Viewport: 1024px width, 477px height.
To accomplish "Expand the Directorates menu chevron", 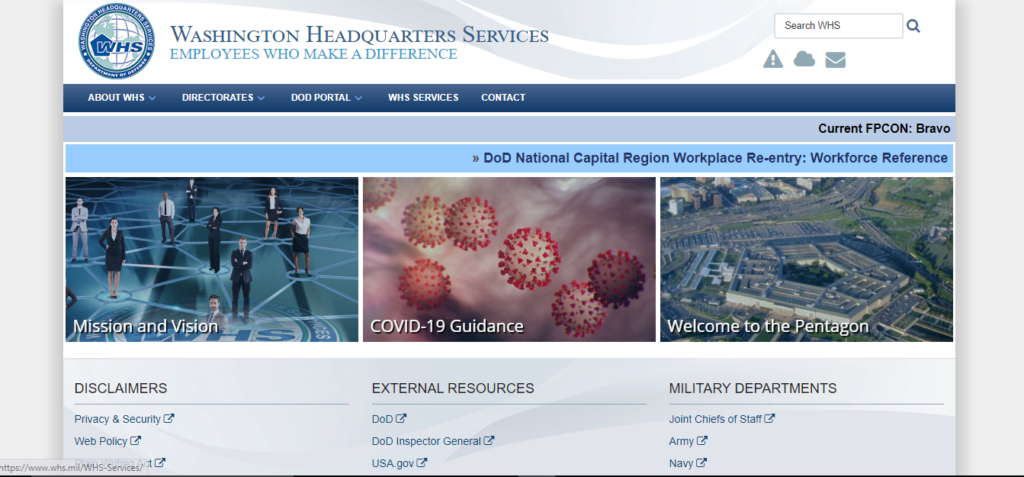I will (x=261, y=98).
